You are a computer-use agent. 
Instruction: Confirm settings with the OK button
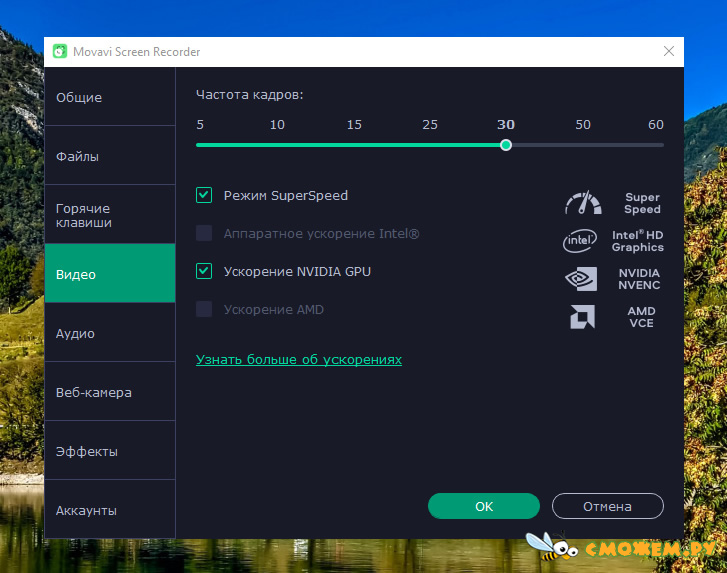point(484,506)
